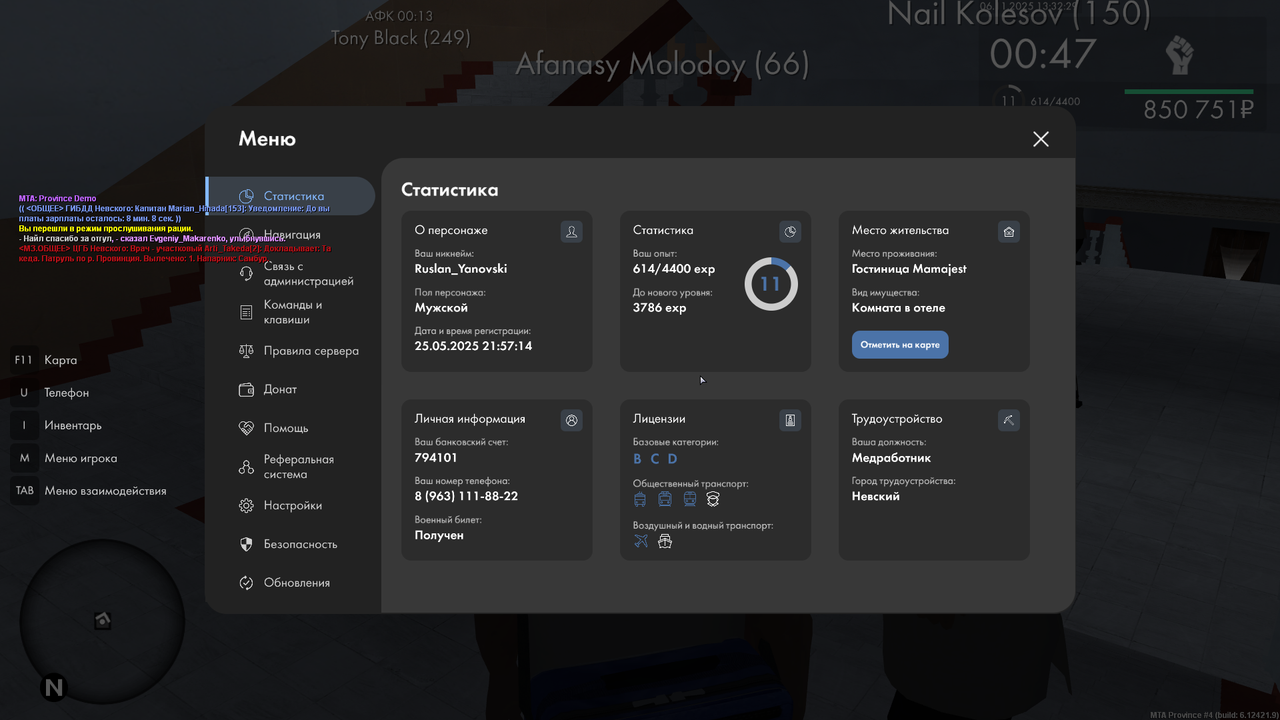The image size is (1280, 720).
Task: Click the N compass badge below the minimap
Action: click(53, 688)
